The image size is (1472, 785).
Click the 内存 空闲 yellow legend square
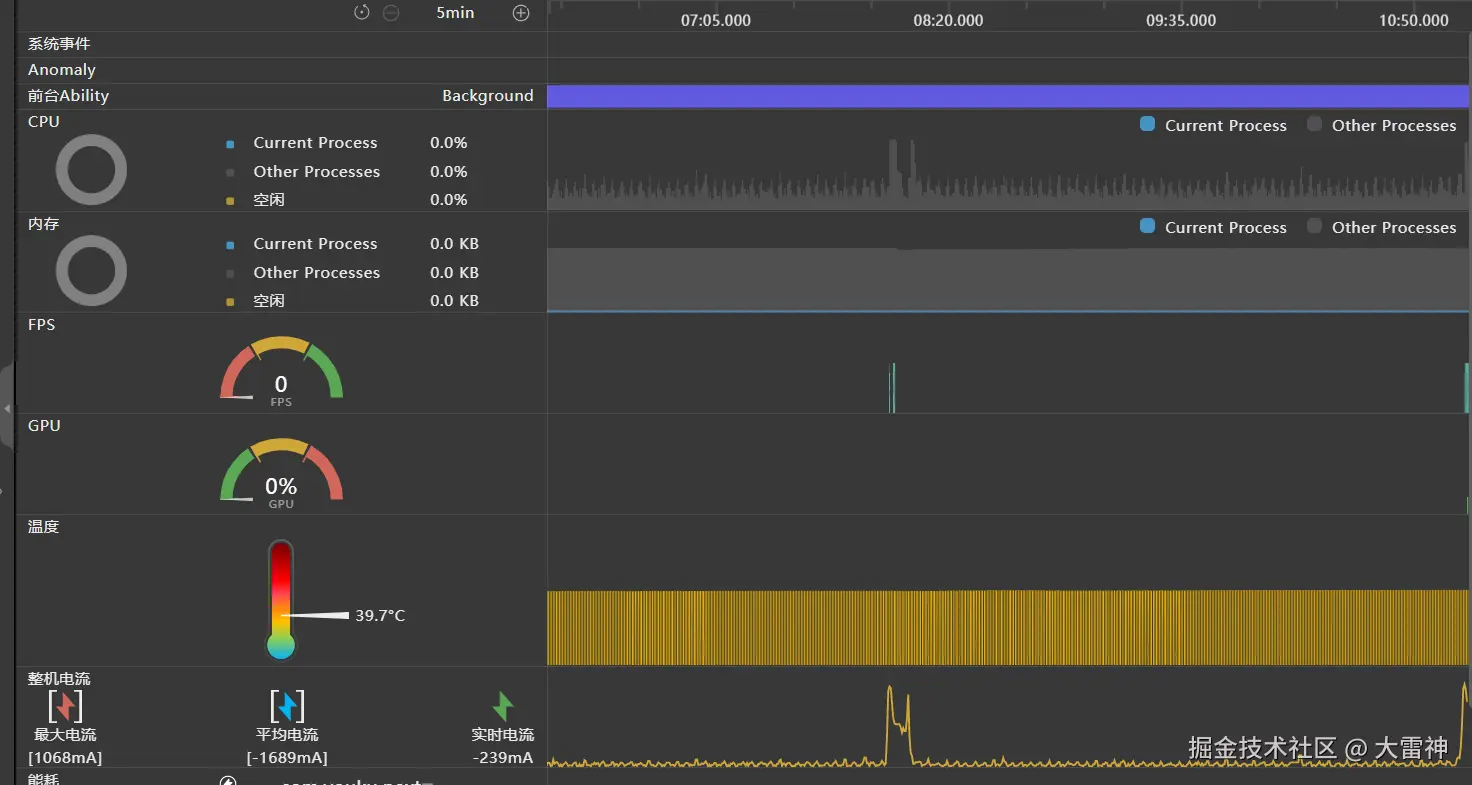click(x=230, y=302)
